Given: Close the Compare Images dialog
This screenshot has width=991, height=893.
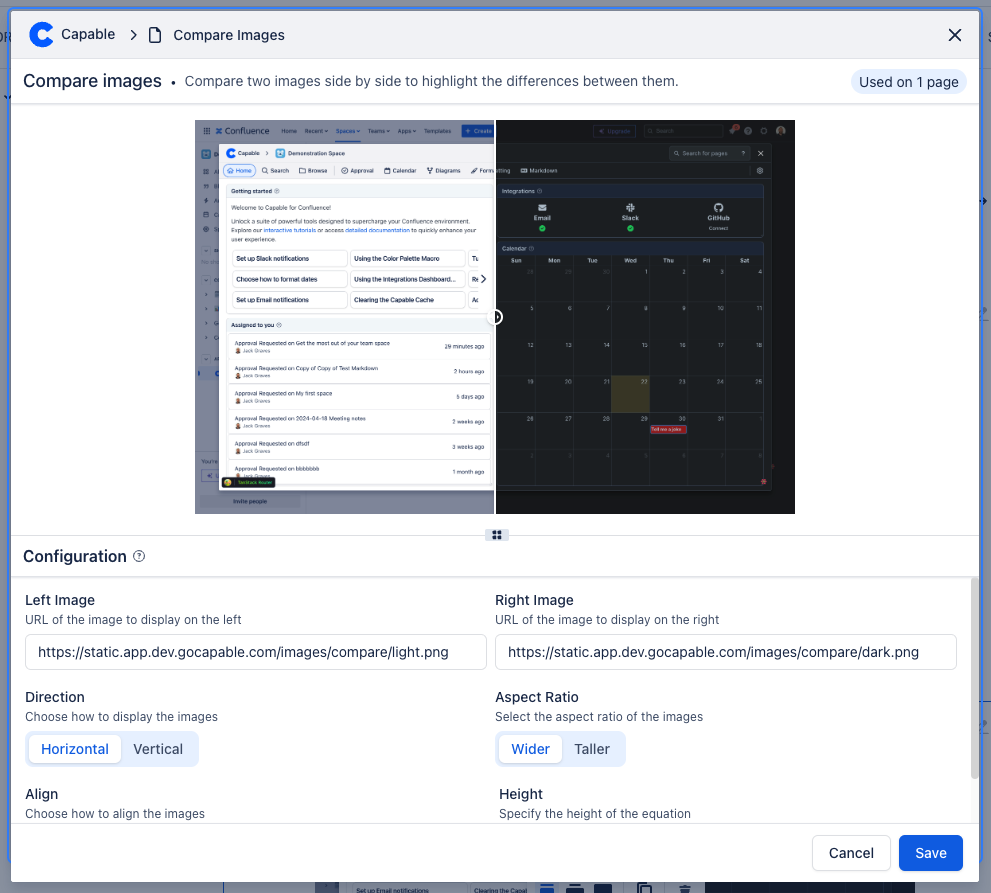Looking at the screenshot, I should (x=954, y=35).
